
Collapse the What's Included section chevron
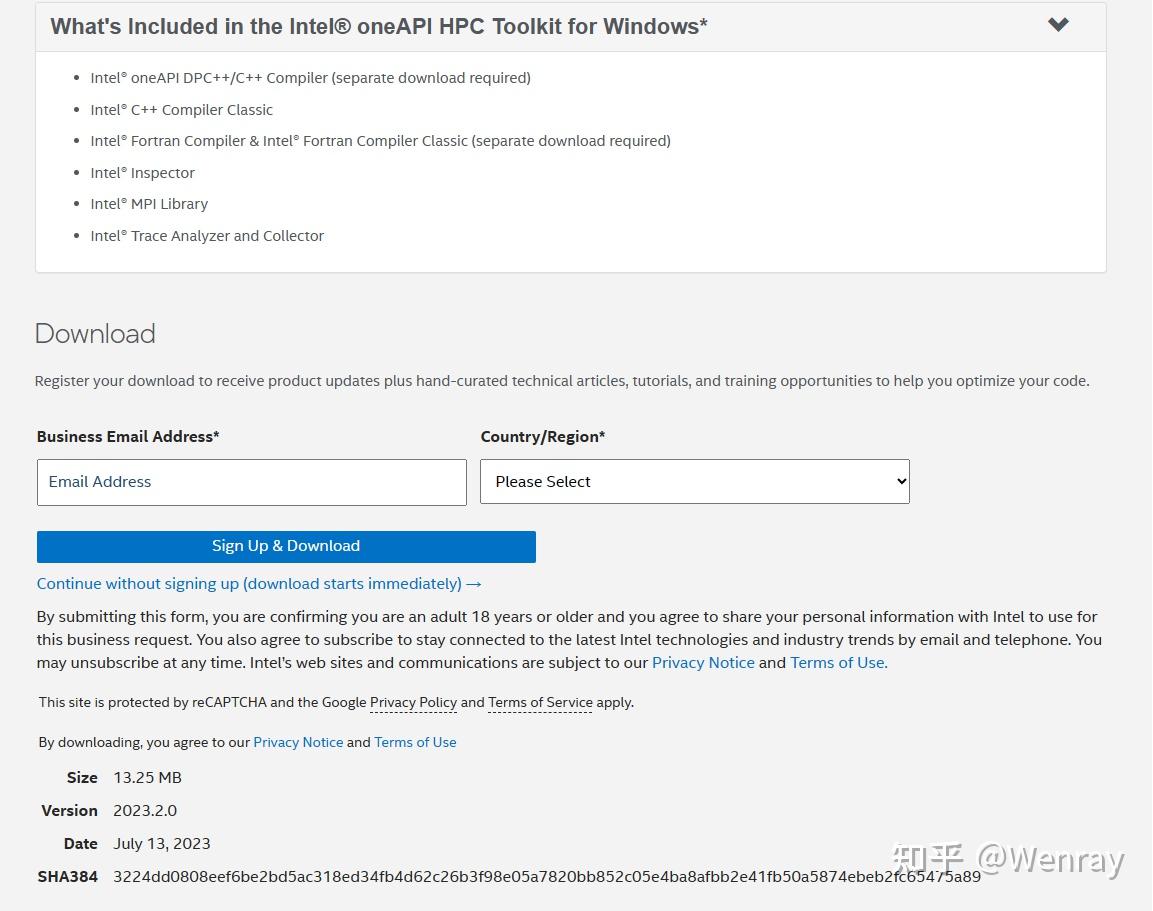pos(1058,25)
